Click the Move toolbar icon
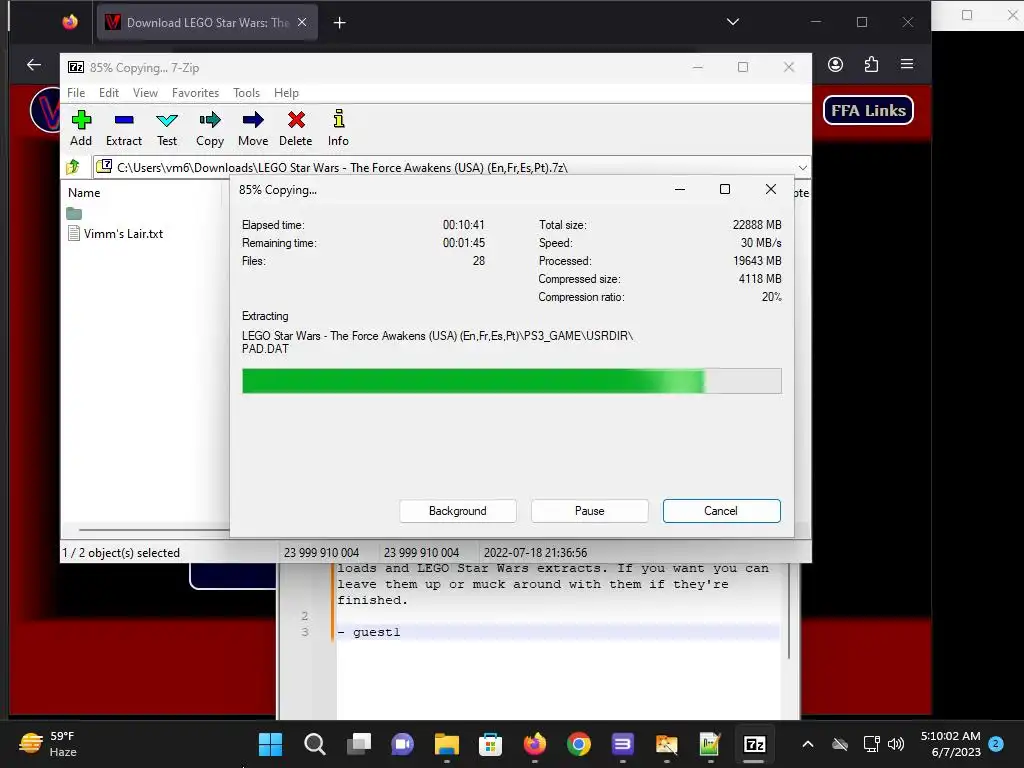1024x768 pixels. 253,128
